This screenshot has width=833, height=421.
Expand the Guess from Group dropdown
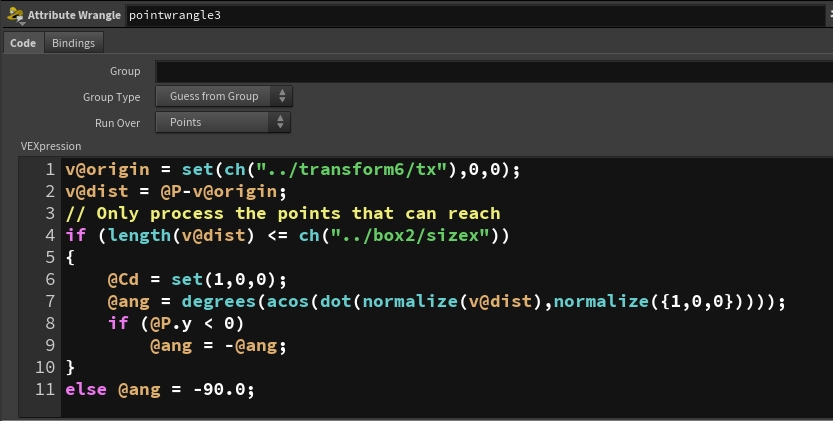(x=224, y=97)
